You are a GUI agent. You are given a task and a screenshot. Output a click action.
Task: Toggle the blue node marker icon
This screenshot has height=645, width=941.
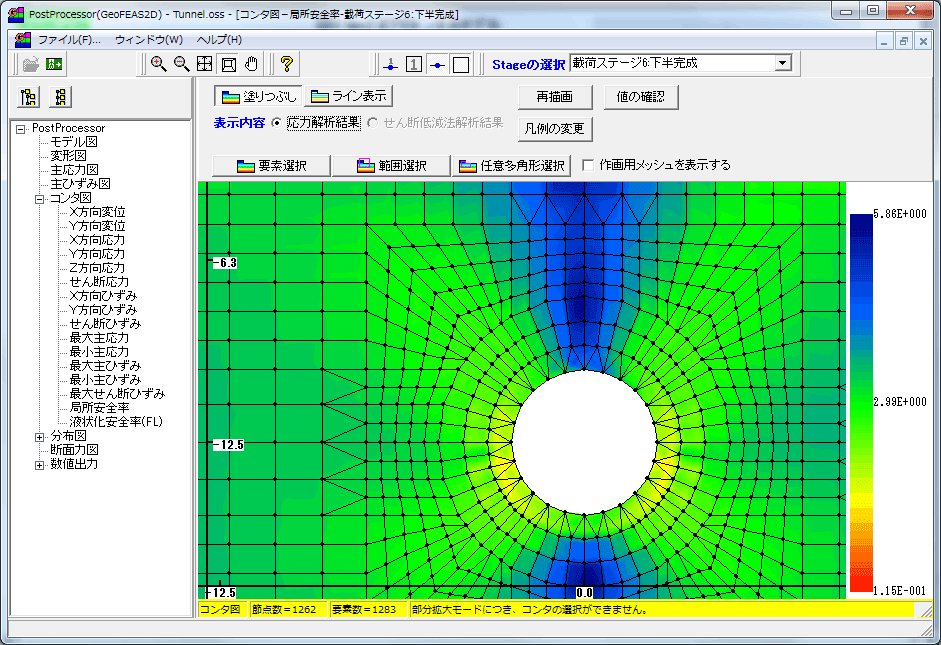click(437, 64)
